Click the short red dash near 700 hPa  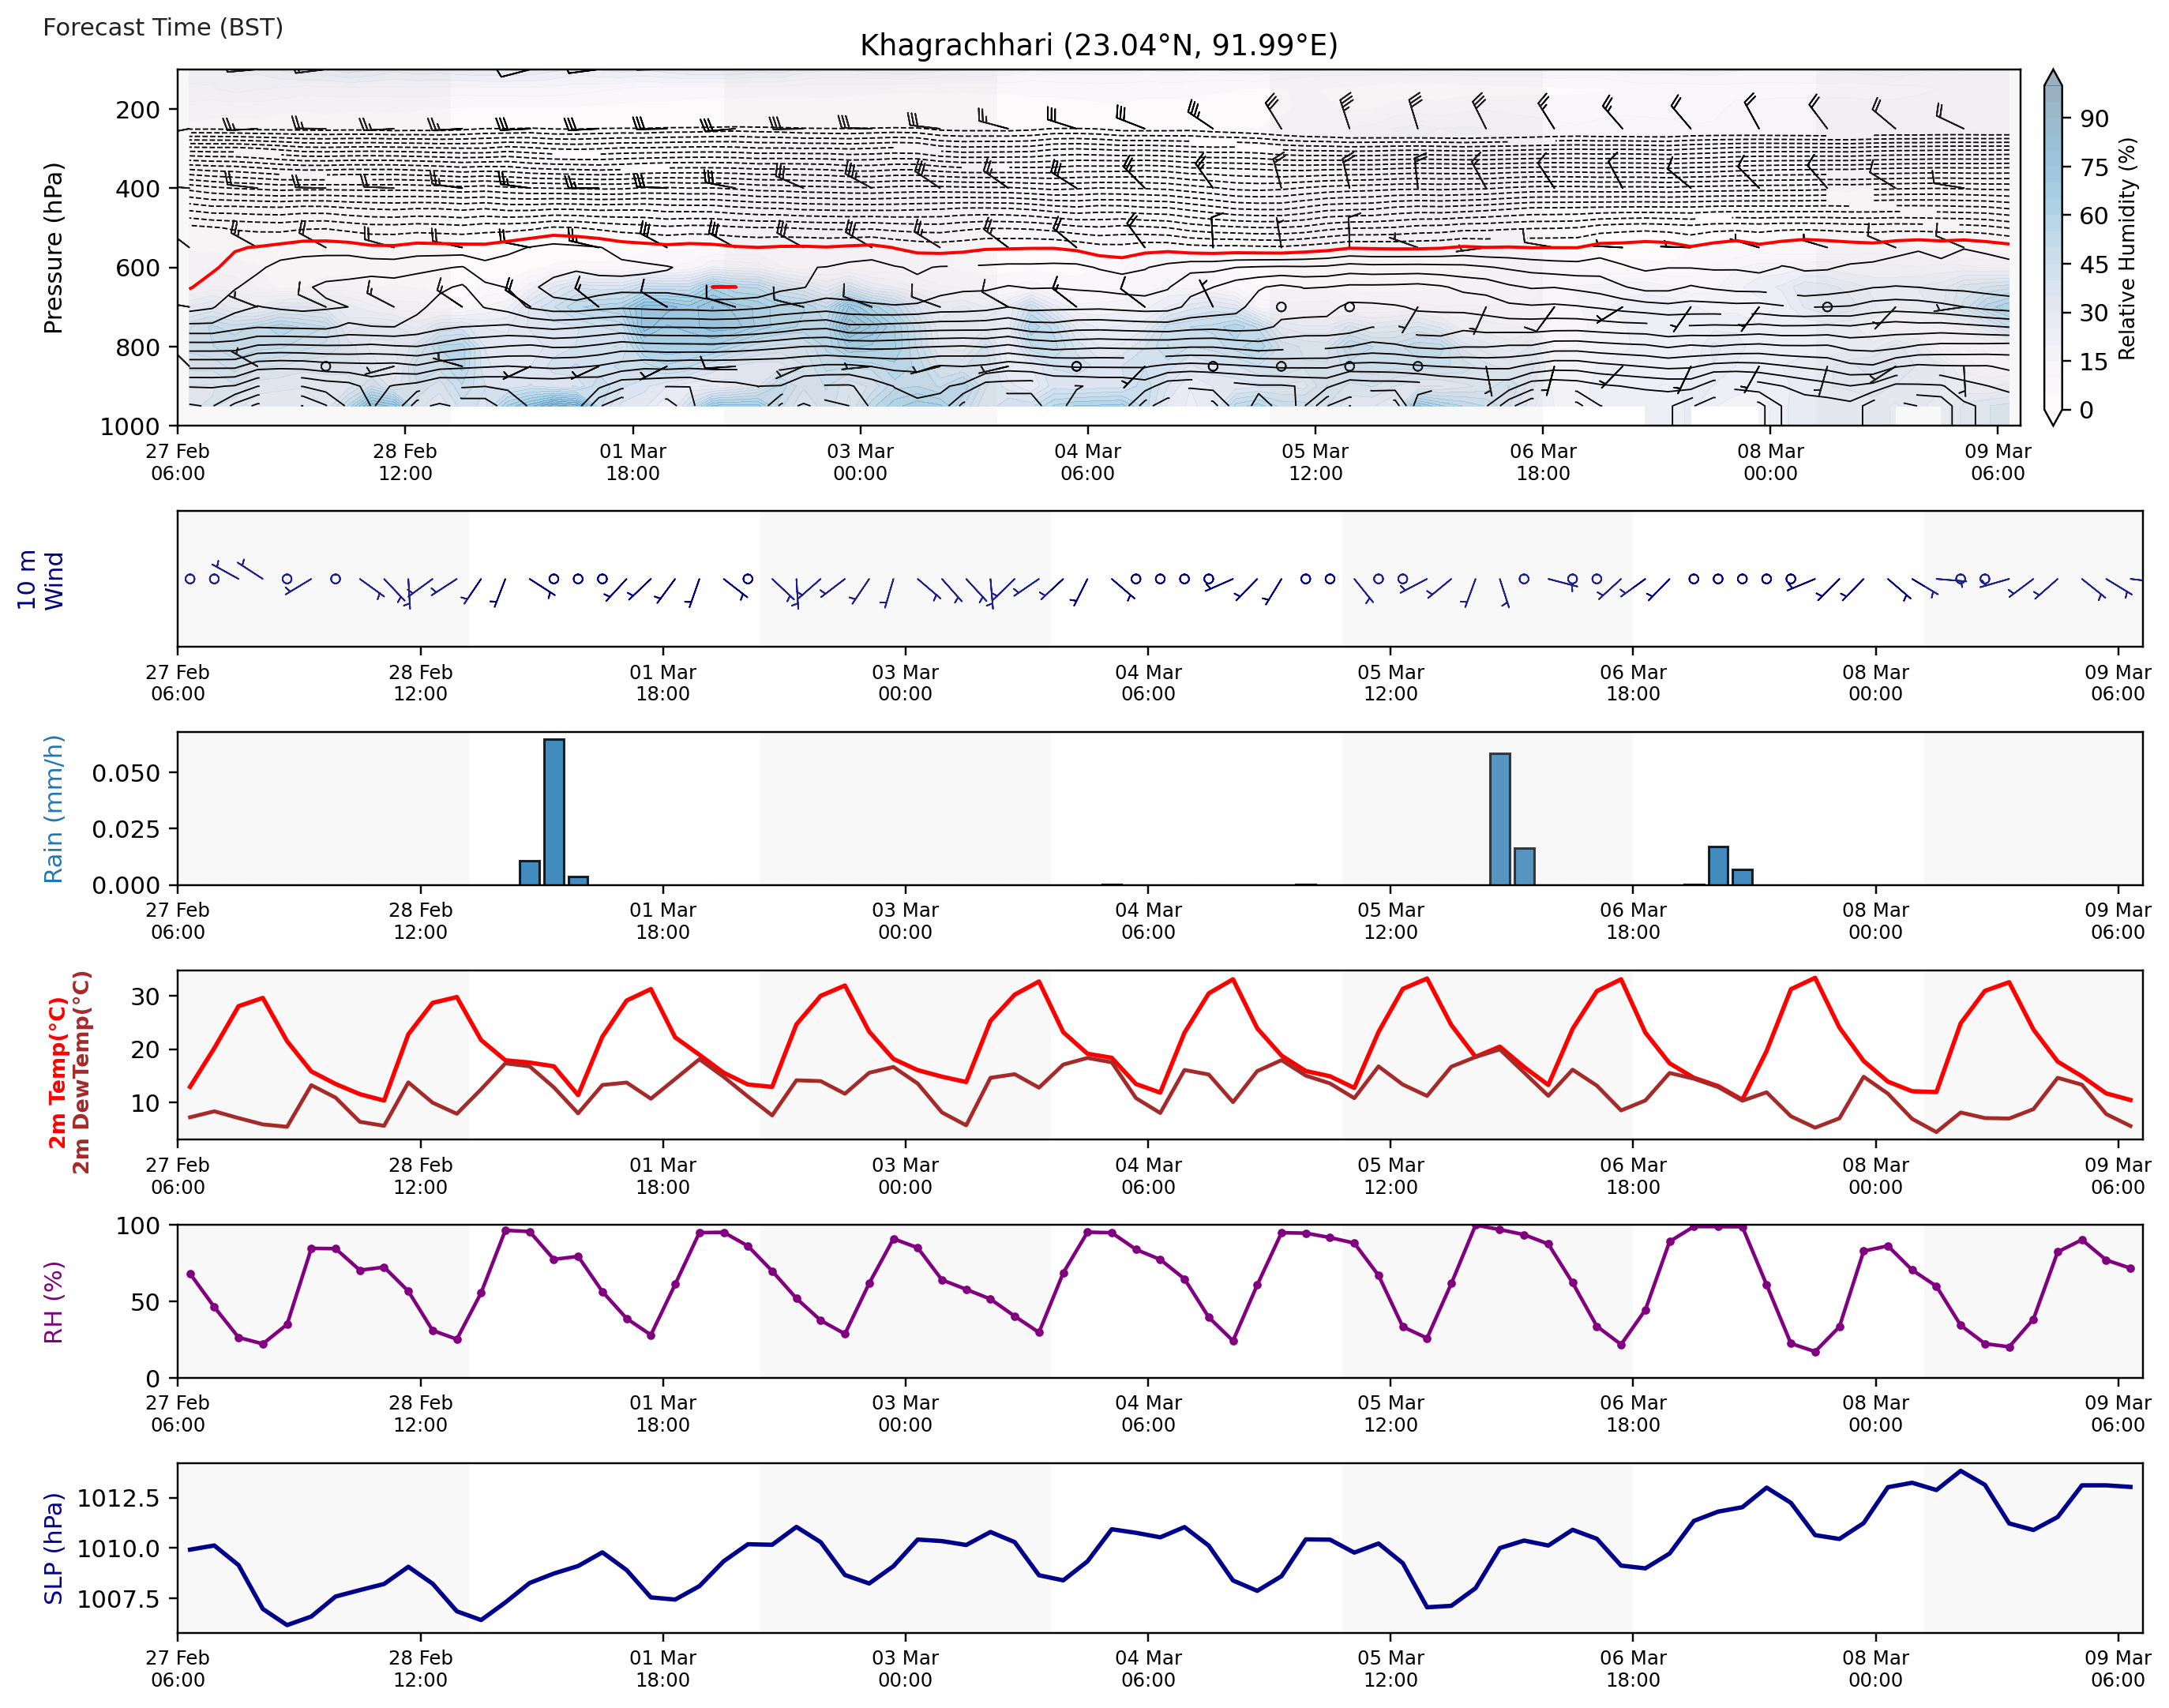(x=724, y=287)
